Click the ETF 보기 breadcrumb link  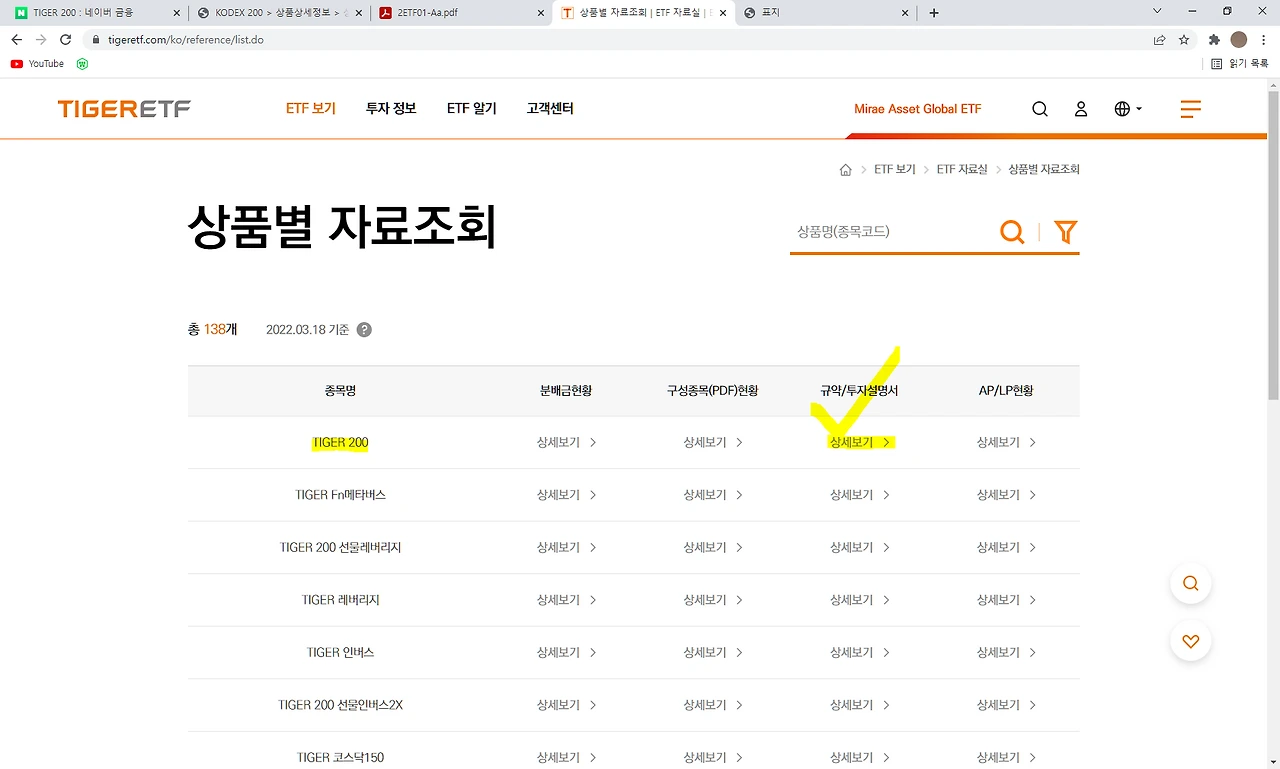(895, 170)
